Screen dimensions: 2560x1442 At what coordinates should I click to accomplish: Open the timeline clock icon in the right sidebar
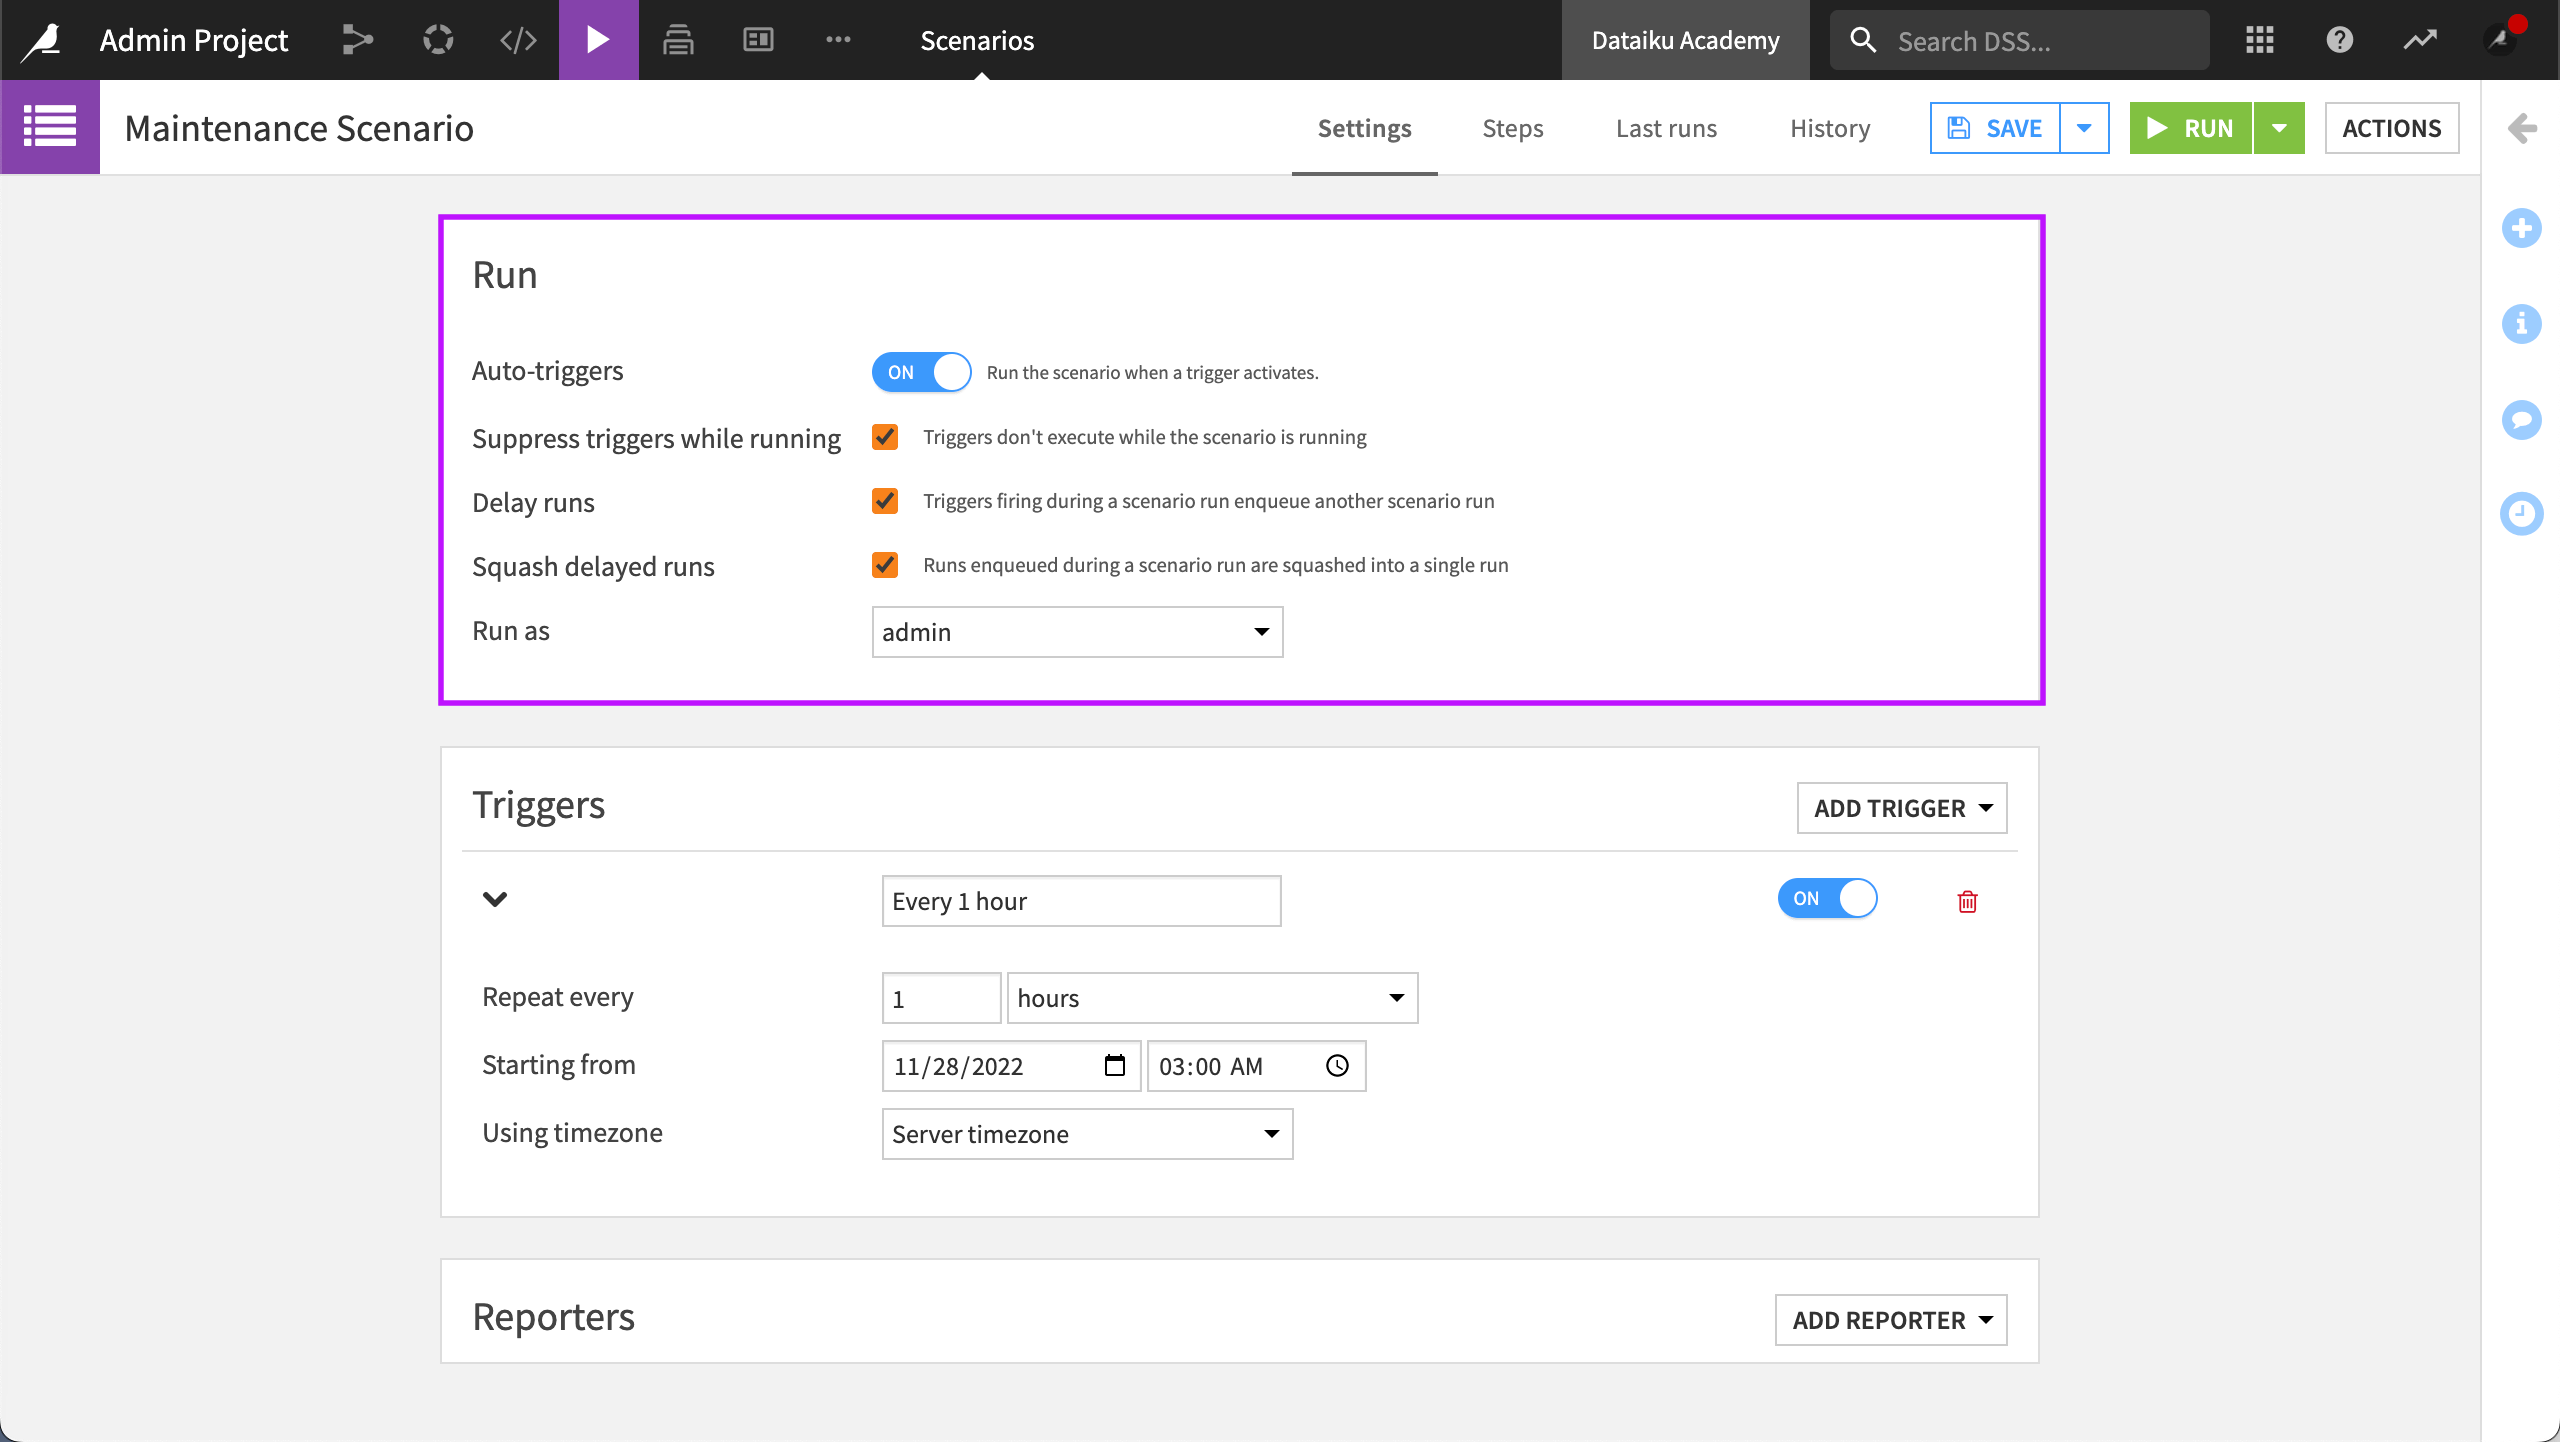tap(2523, 514)
